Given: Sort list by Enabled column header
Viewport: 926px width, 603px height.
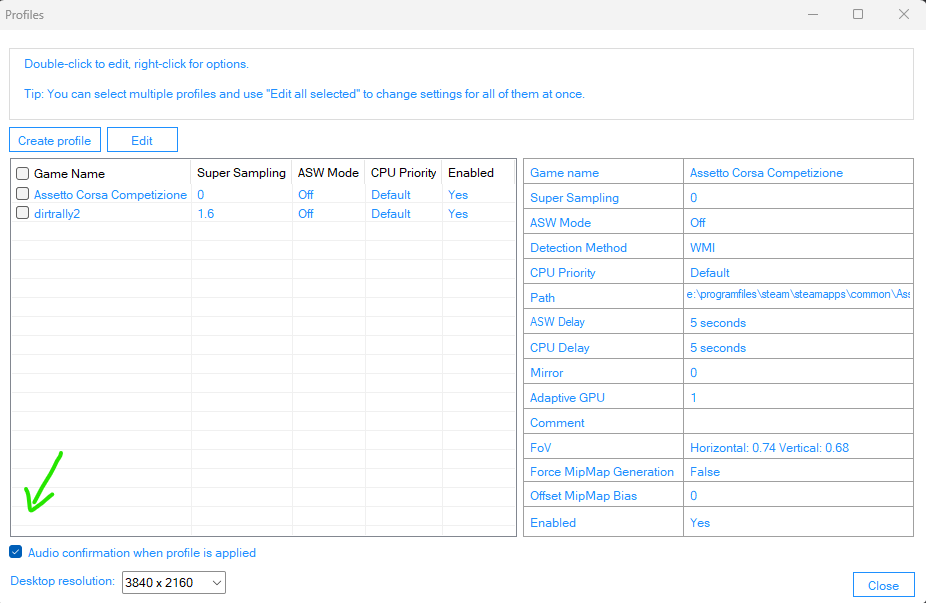Looking at the screenshot, I should click(471, 173).
